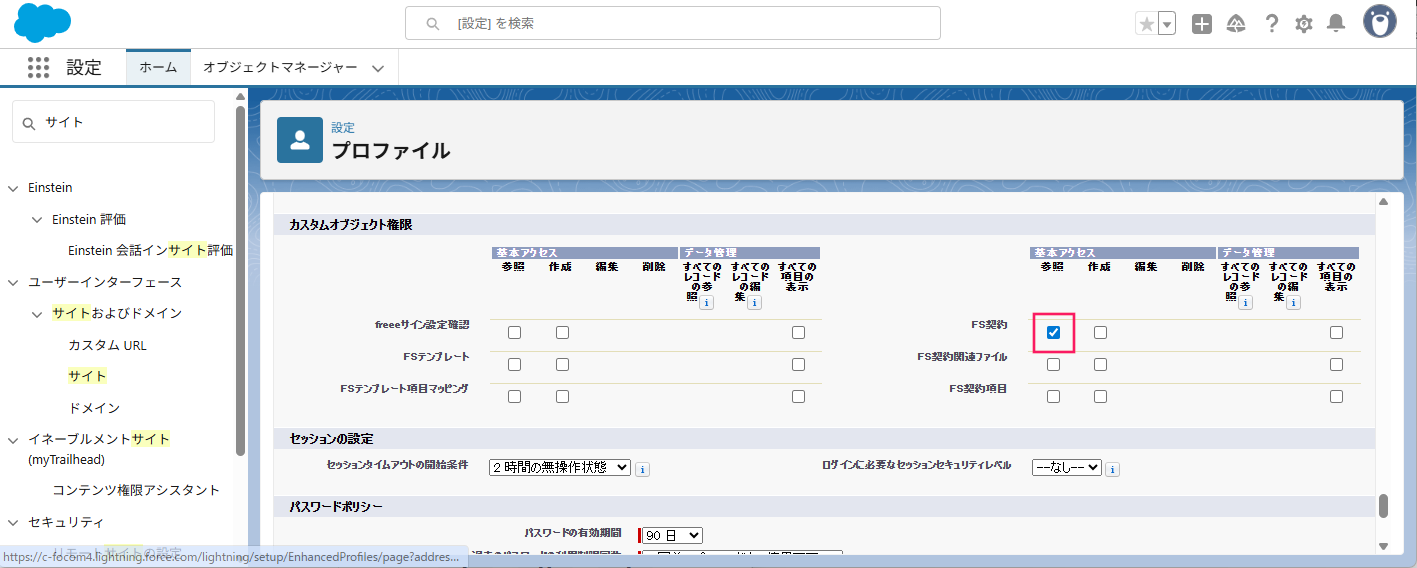
Task: Check すべての項目の表示 for FSテンプレート
Action: 798,365
